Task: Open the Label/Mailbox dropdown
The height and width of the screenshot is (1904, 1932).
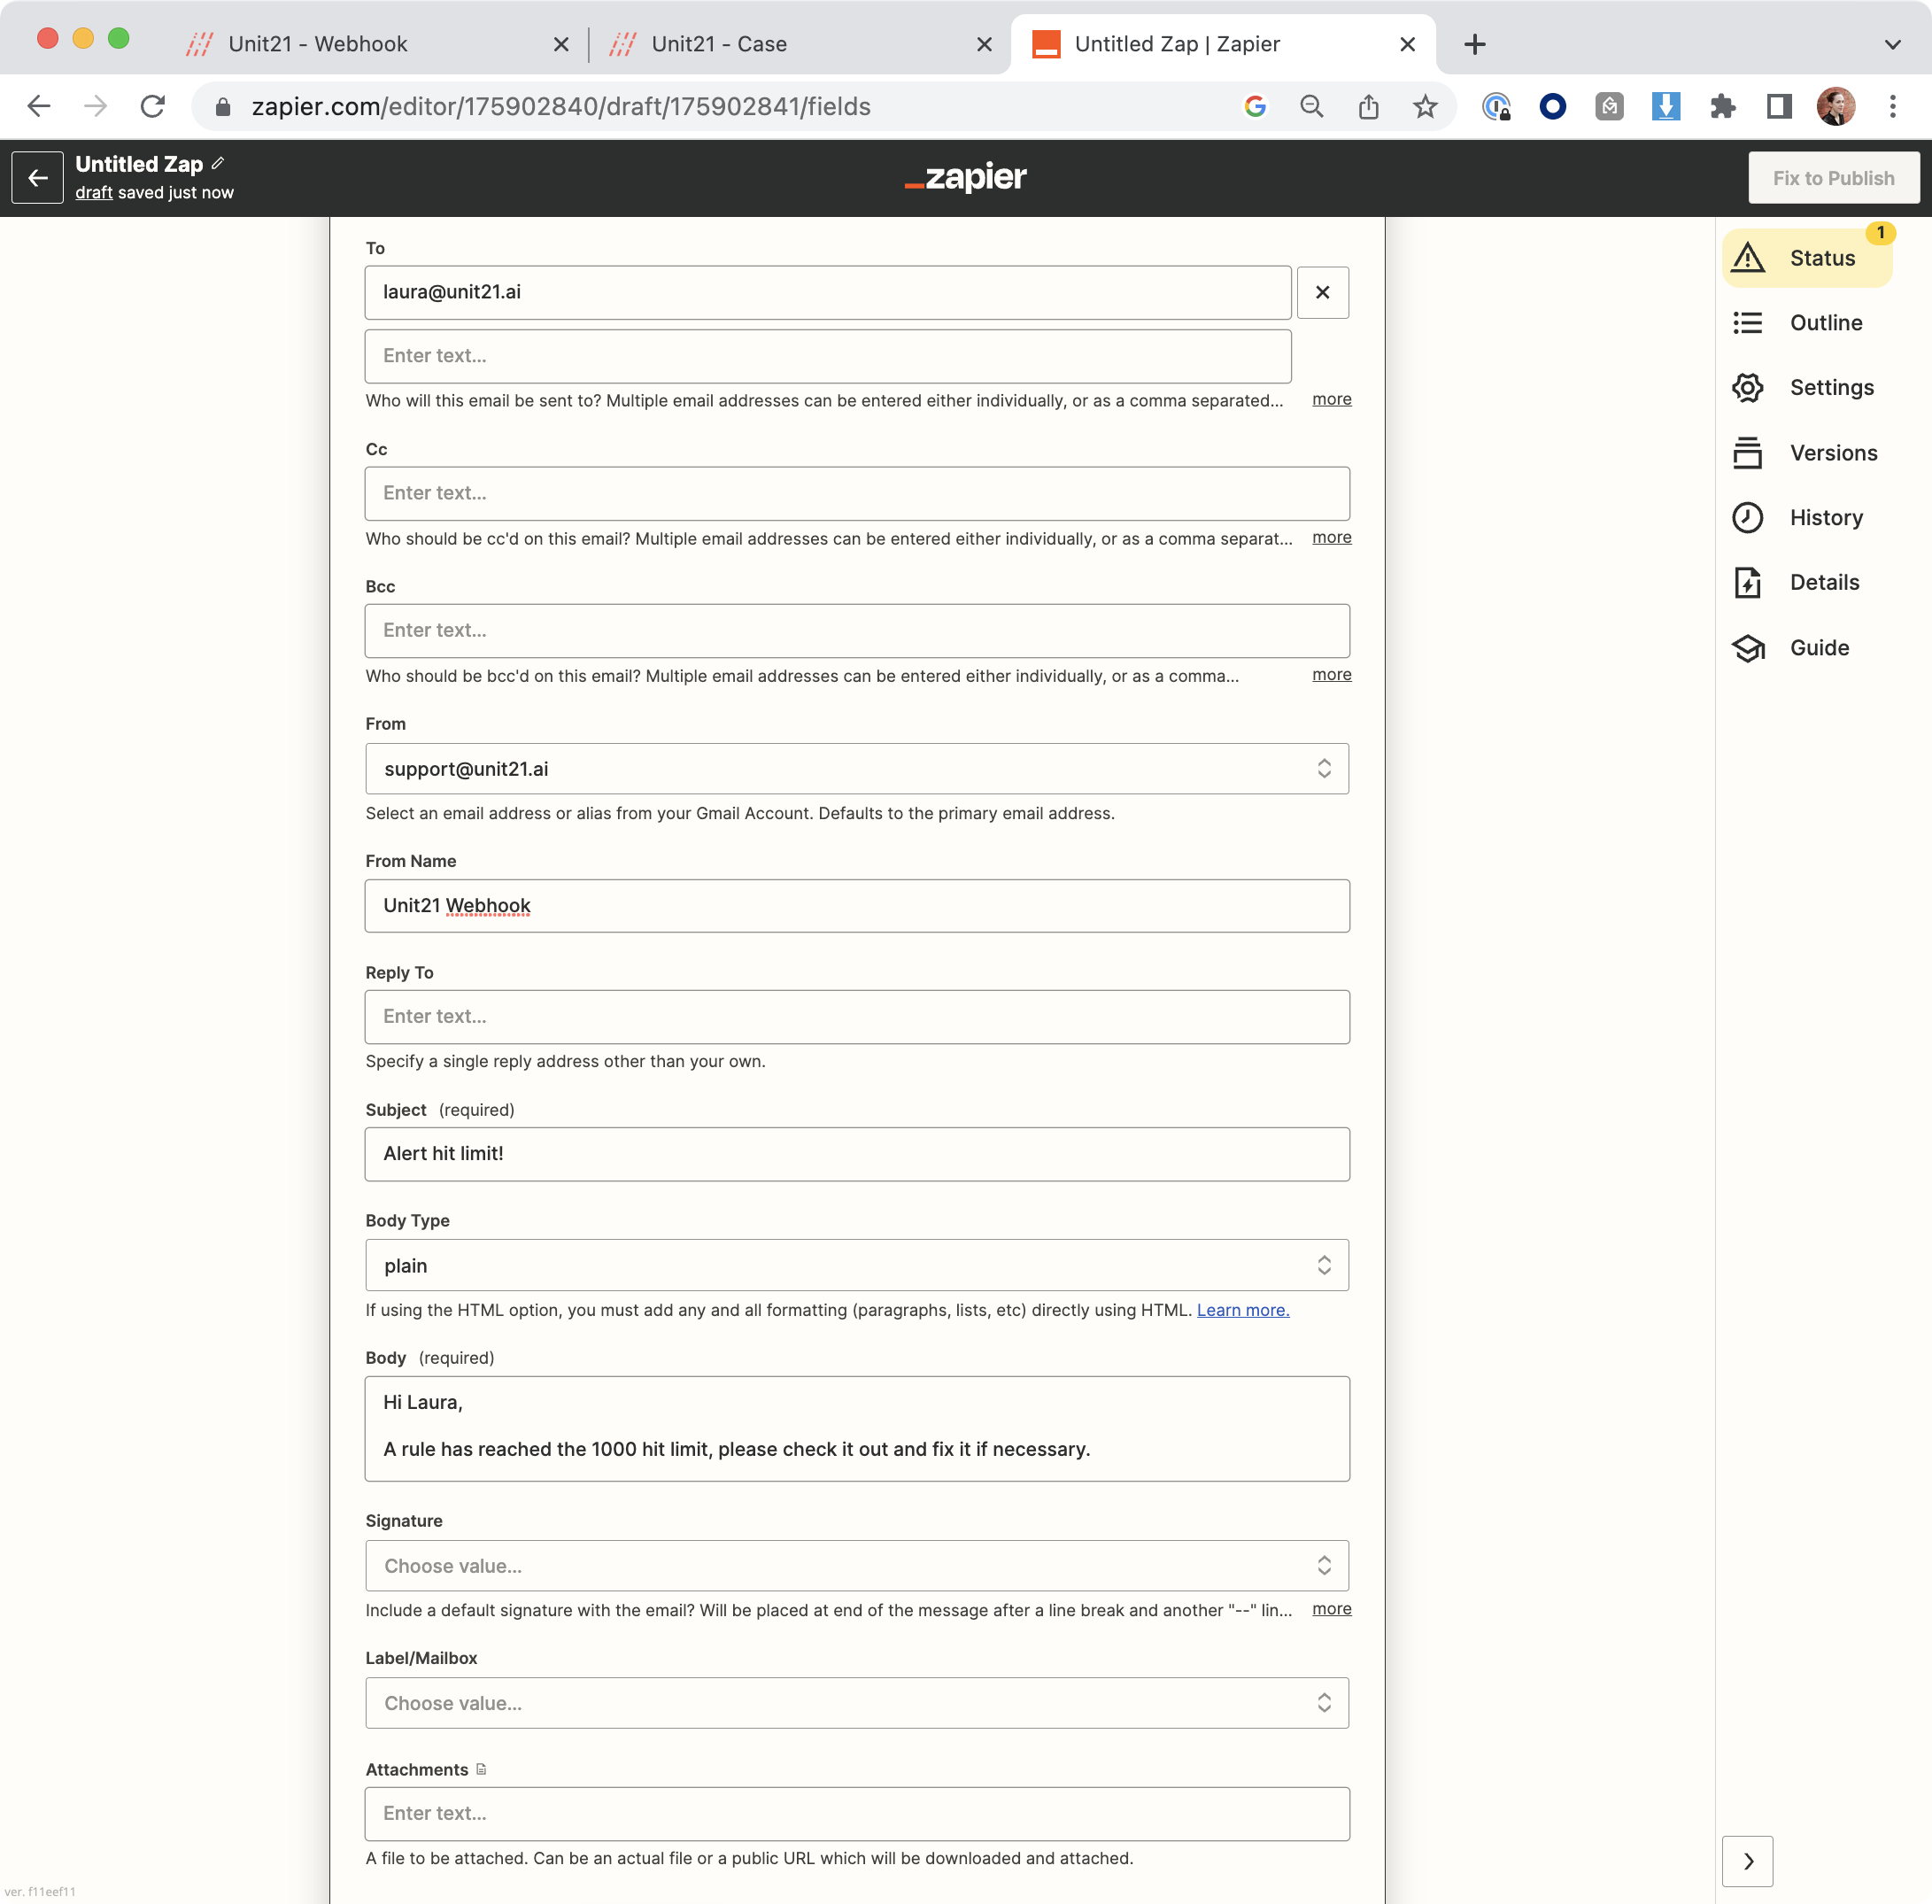Action: (x=856, y=1703)
